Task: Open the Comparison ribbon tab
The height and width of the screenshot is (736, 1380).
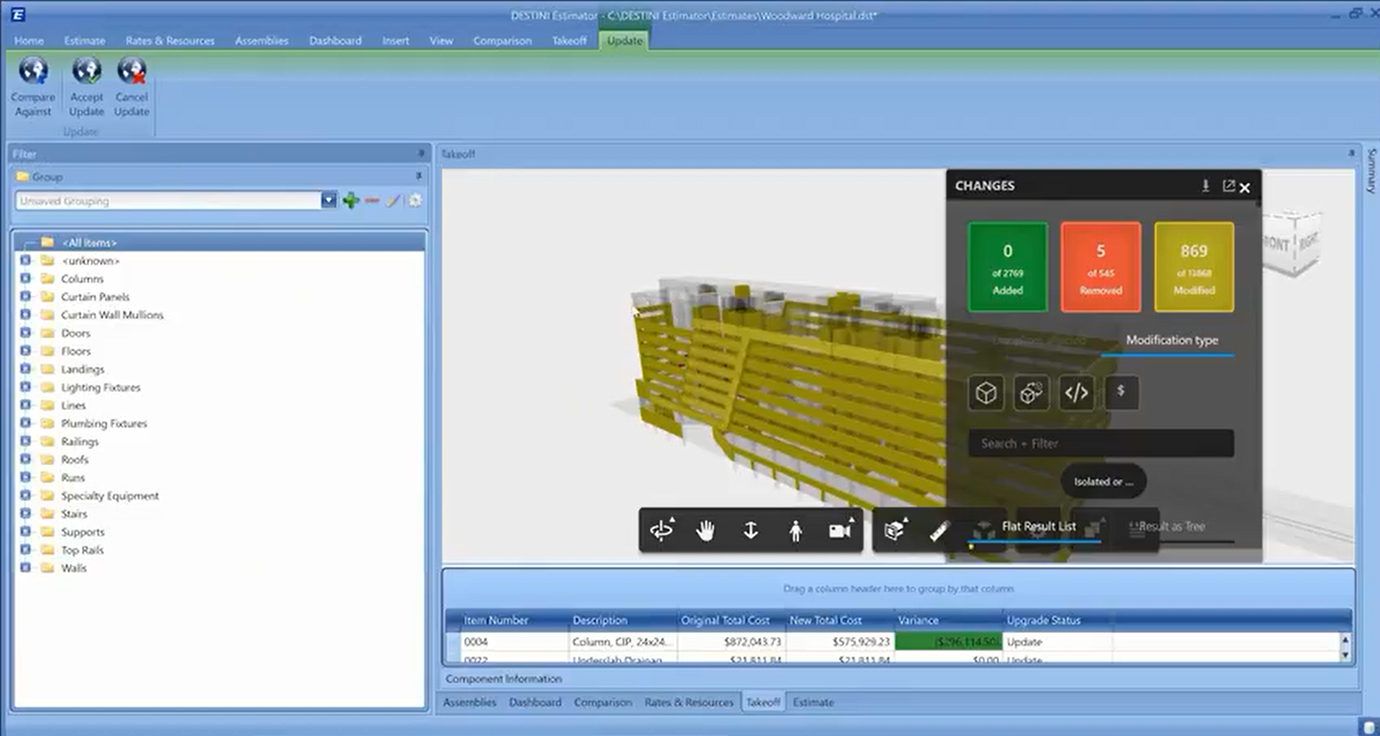Action: point(502,41)
